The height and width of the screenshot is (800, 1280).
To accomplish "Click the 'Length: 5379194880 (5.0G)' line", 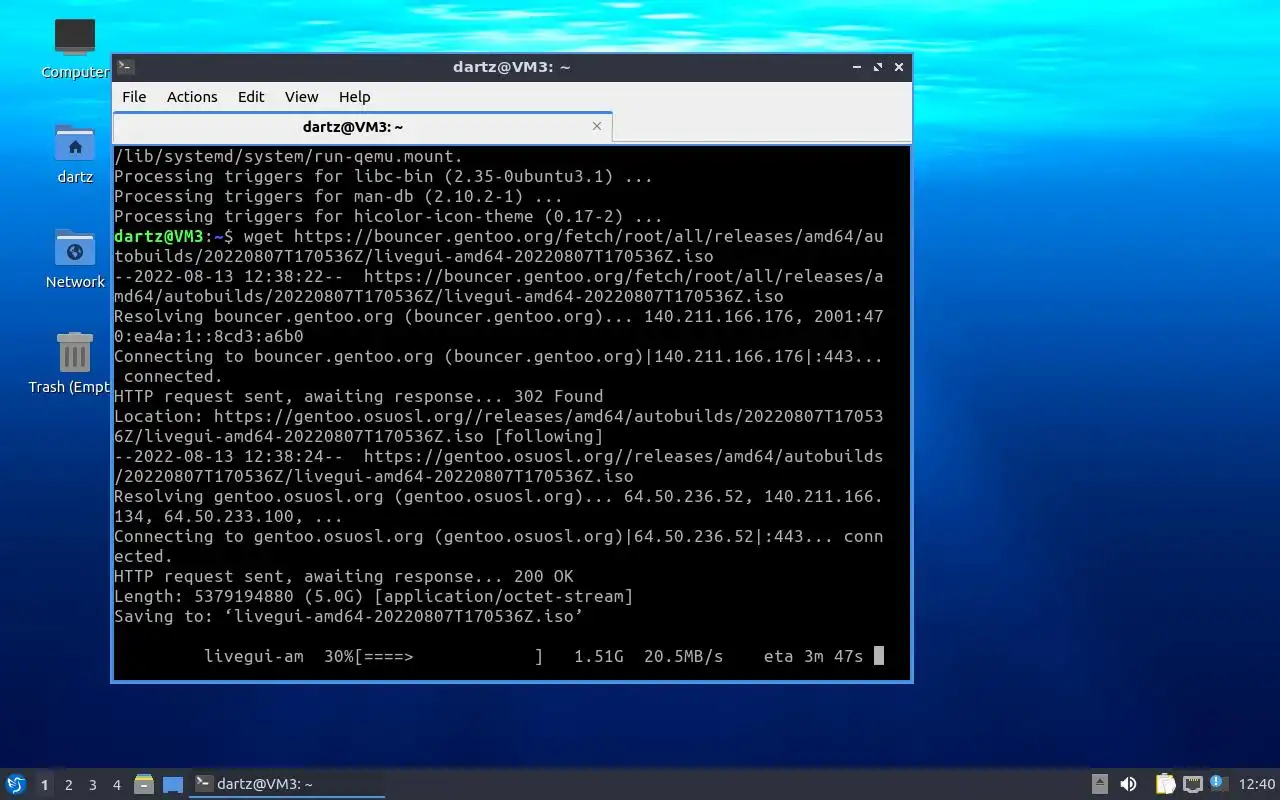I will coord(374,597).
